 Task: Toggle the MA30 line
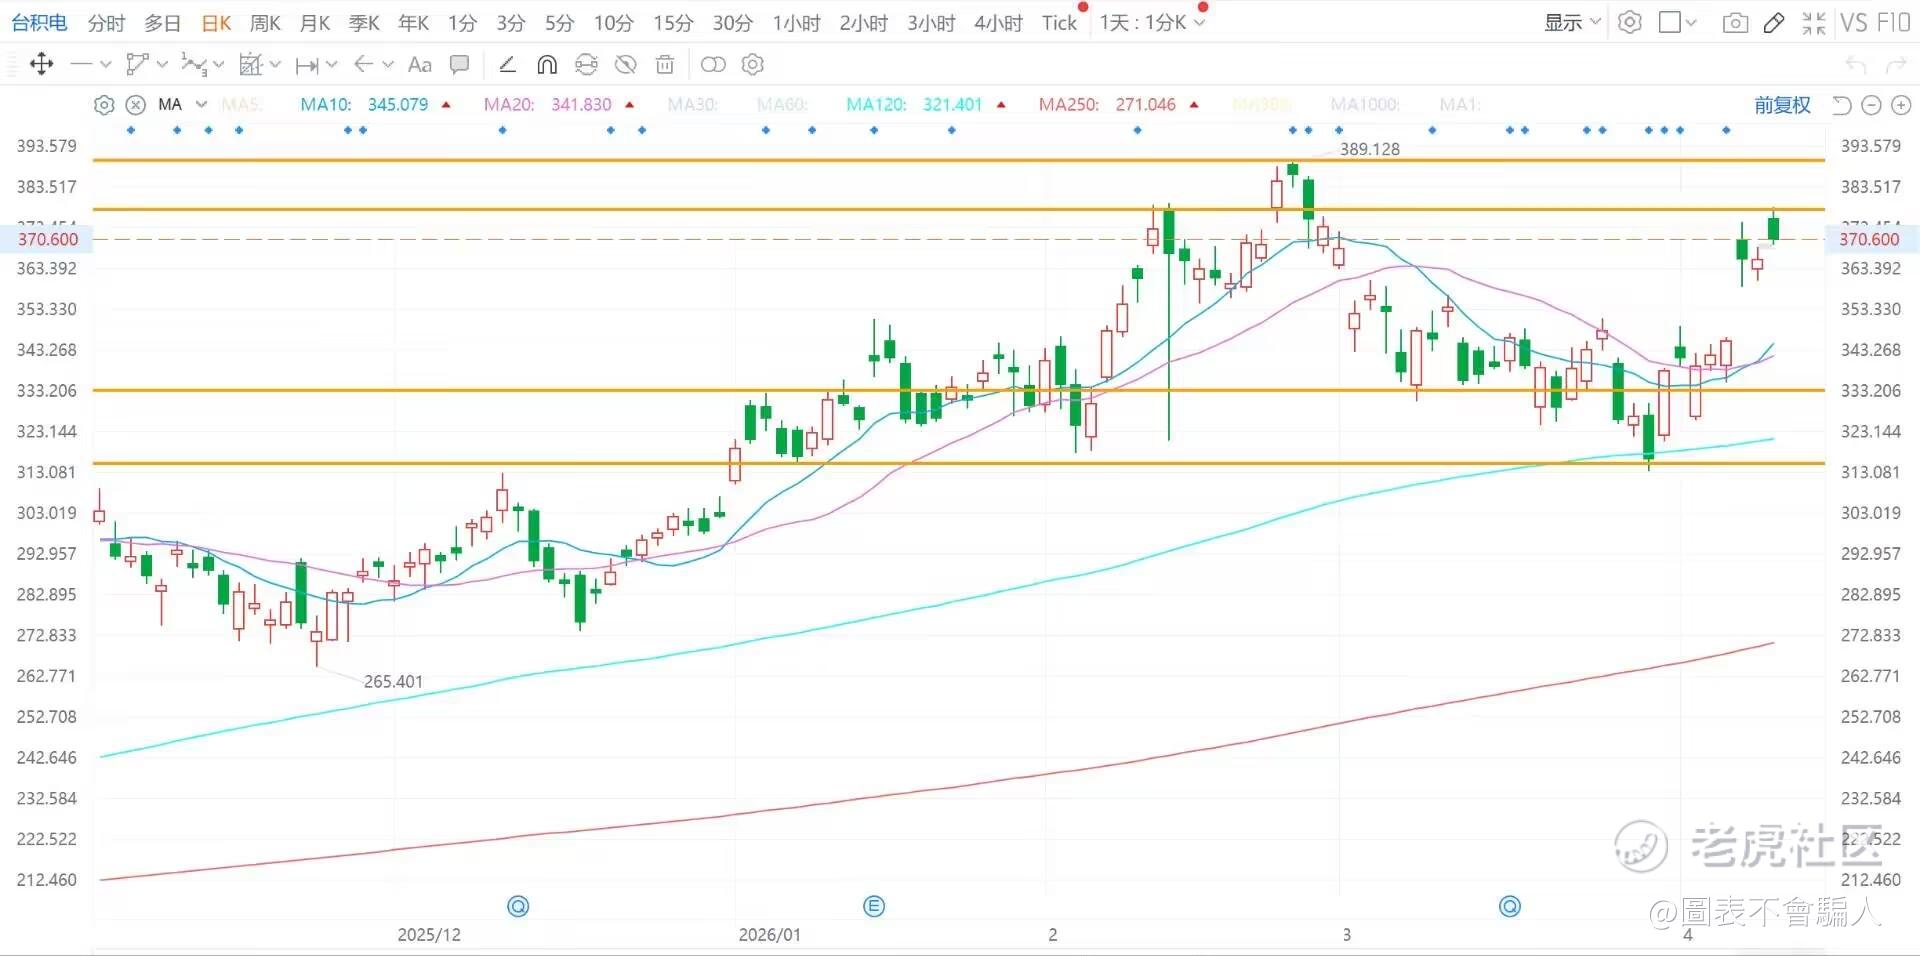[693, 105]
